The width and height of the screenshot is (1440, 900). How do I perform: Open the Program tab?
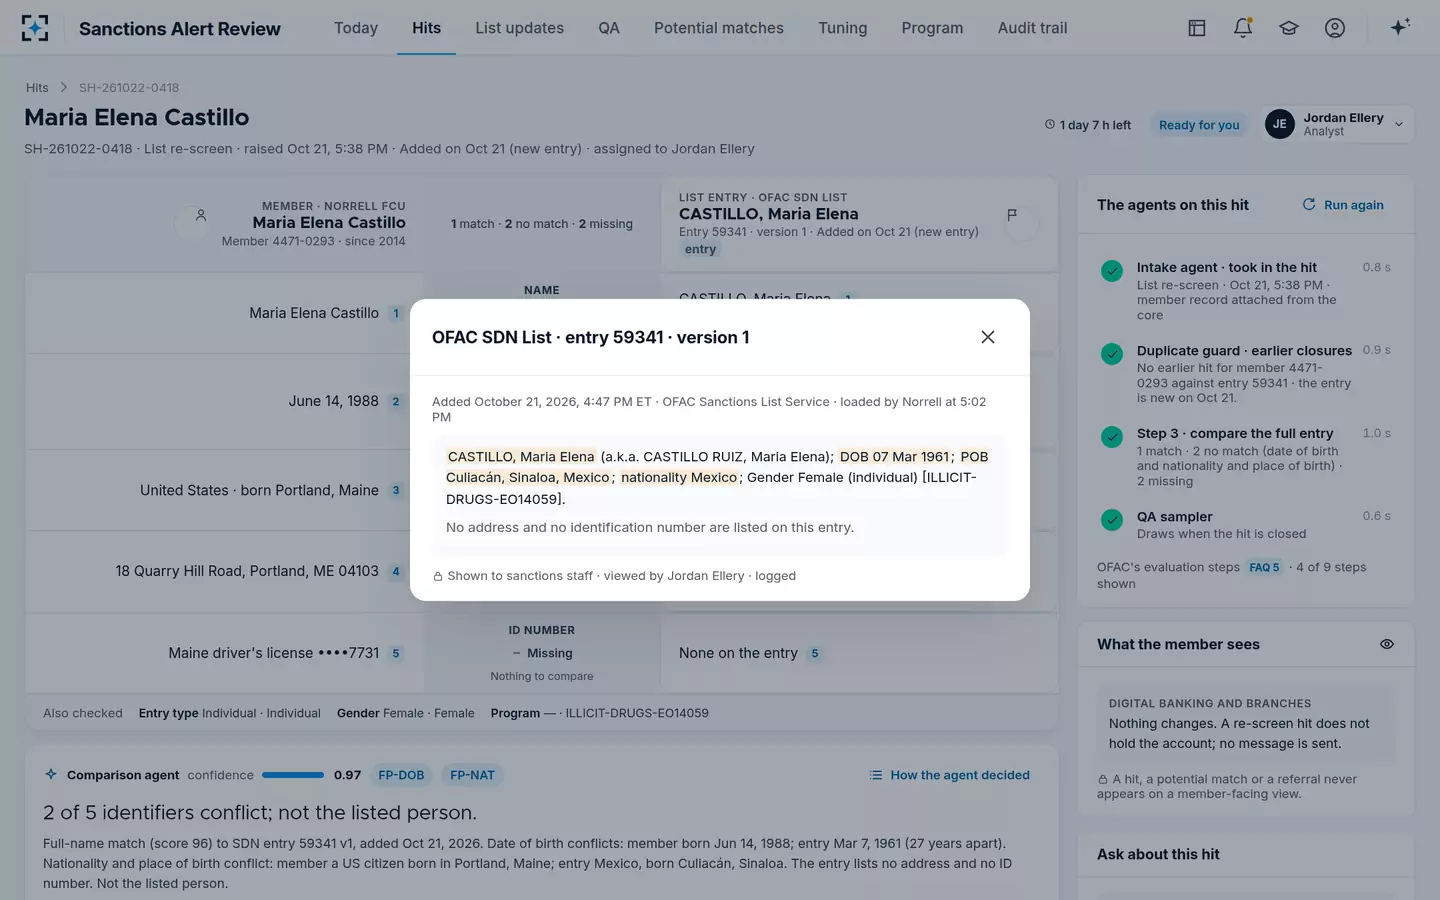[932, 28]
